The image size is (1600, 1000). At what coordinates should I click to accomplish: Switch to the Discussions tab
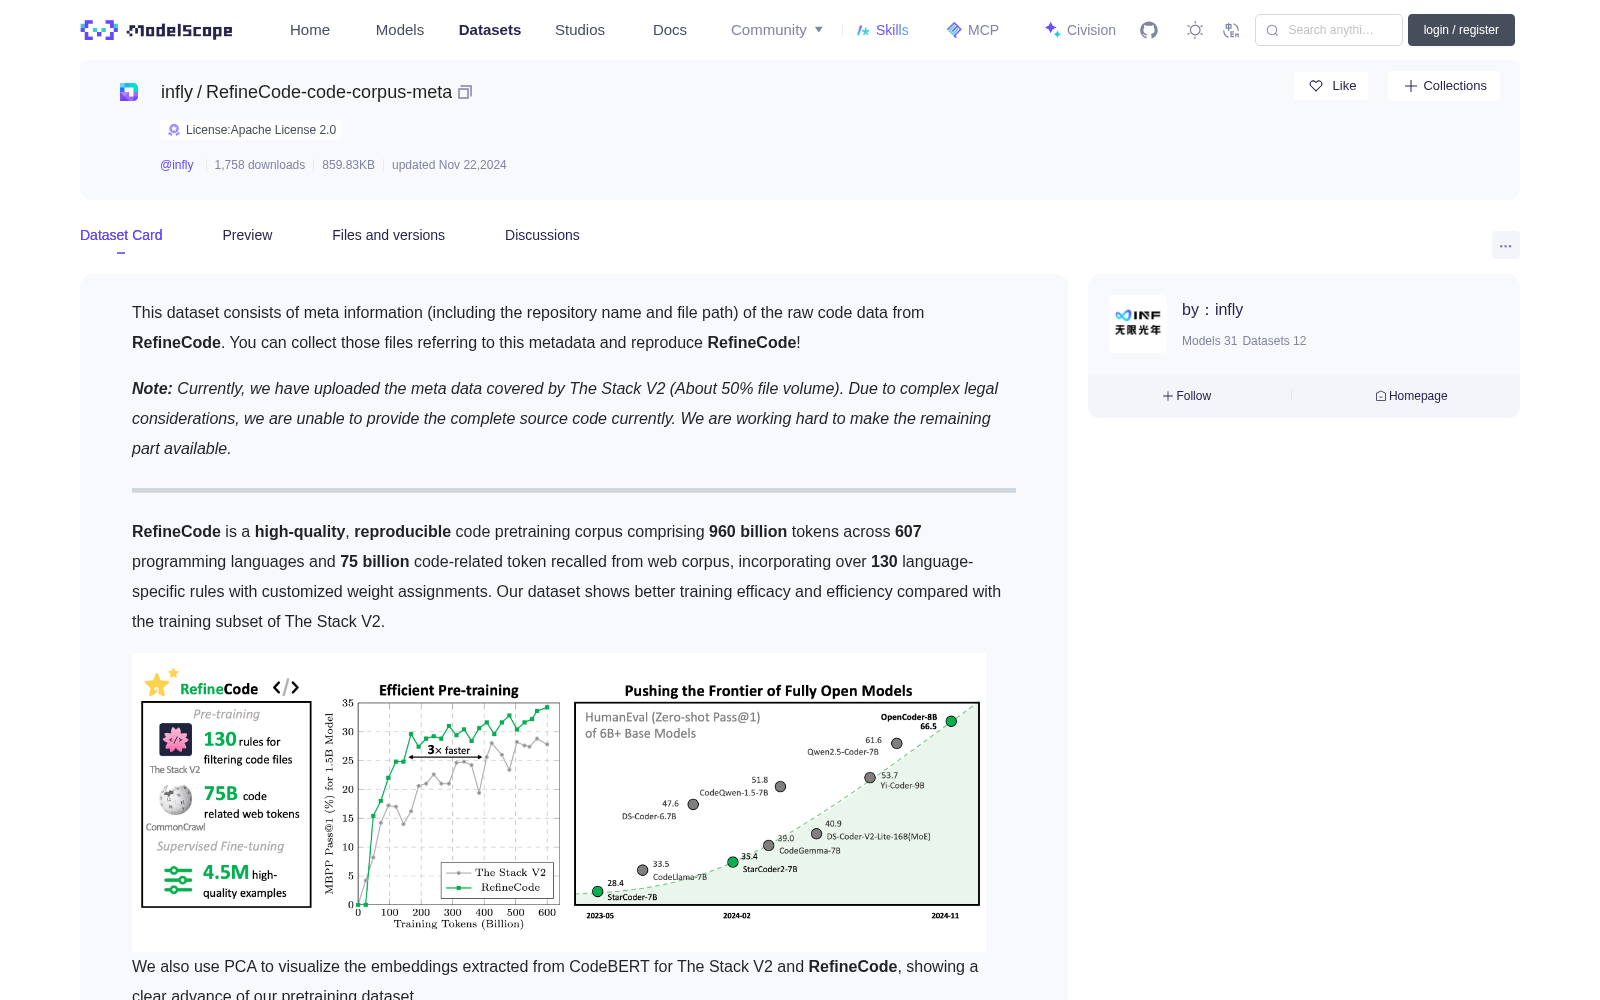pos(542,235)
